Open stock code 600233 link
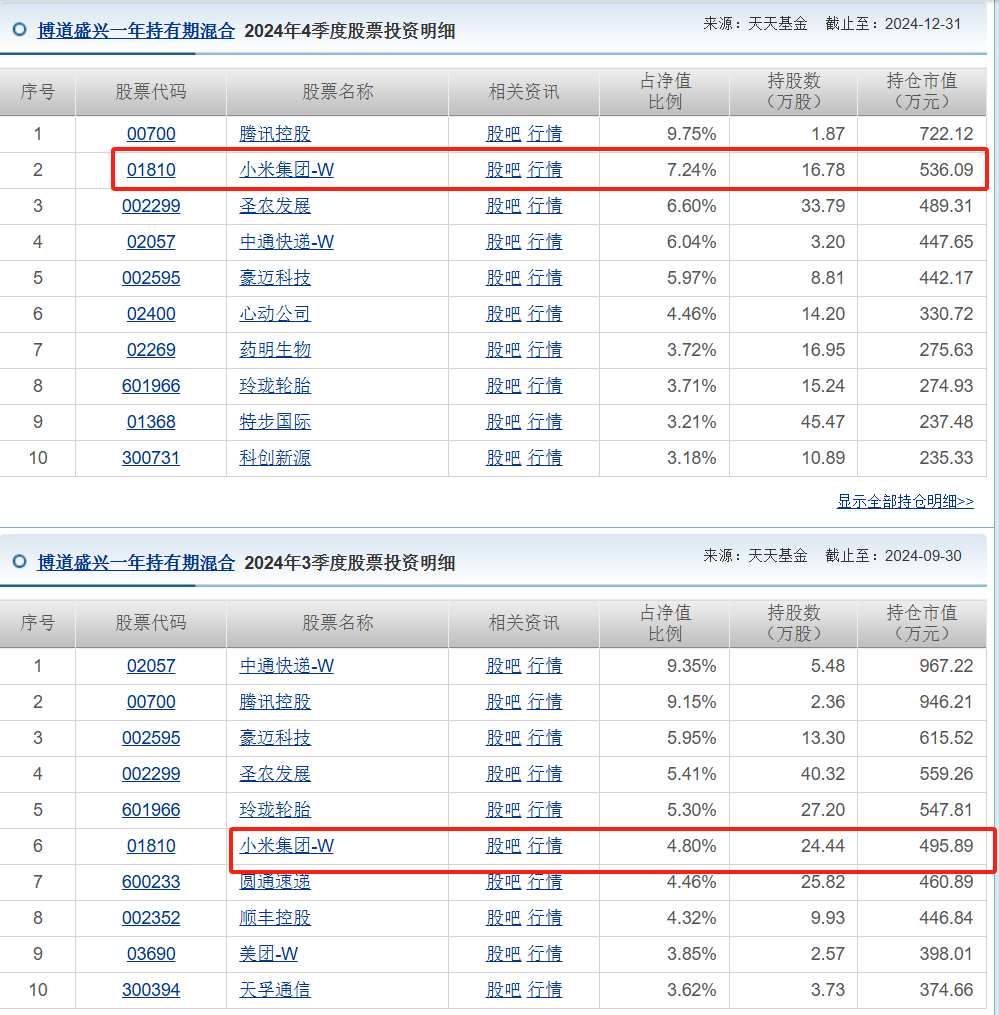 [x=151, y=882]
